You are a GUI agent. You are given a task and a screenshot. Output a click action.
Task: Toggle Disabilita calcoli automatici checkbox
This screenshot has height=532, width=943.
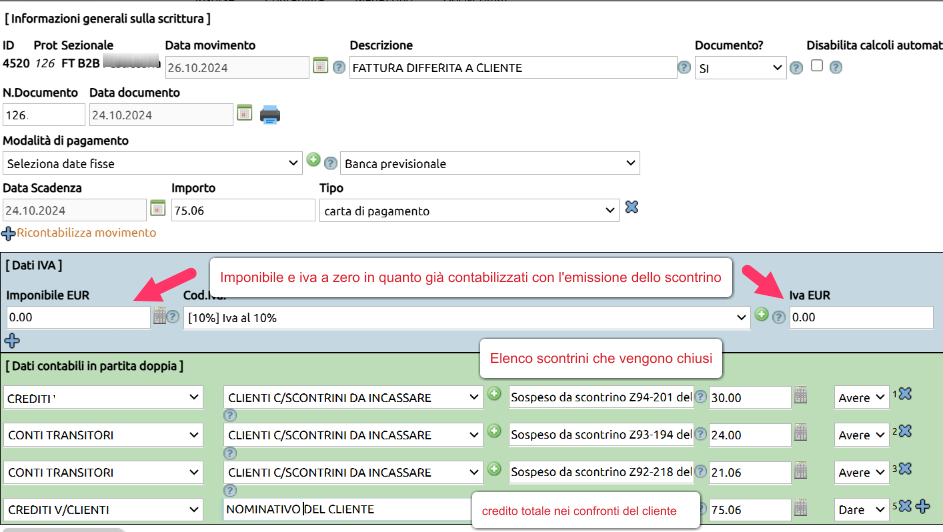click(817, 66)
